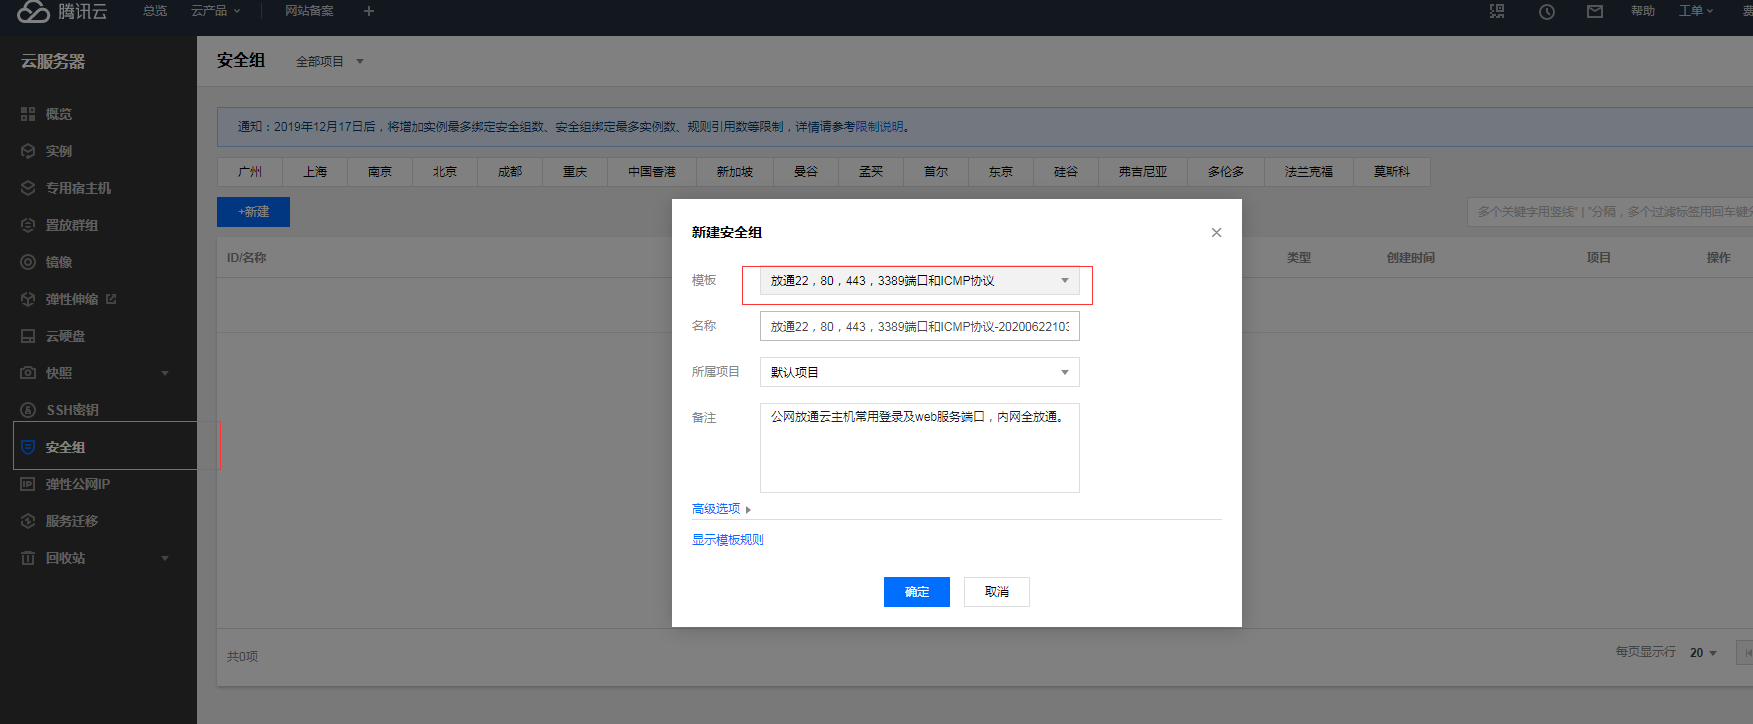Screen dimensions: 1753x724
Task: Focus the keyword search filter box
Action: 1610,212
